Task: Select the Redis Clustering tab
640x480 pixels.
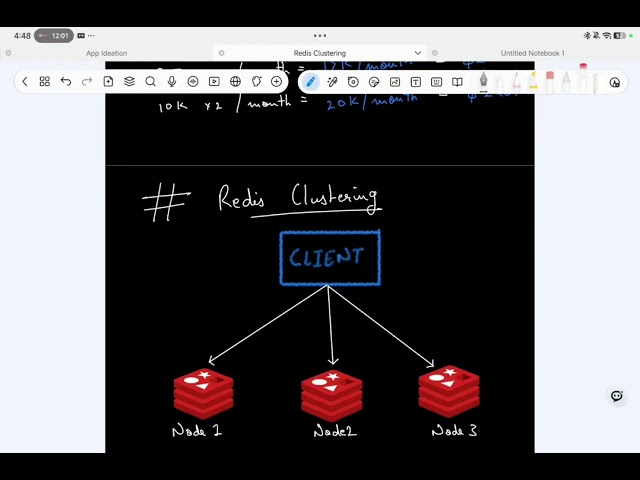Action: click(x=320, y=53)
